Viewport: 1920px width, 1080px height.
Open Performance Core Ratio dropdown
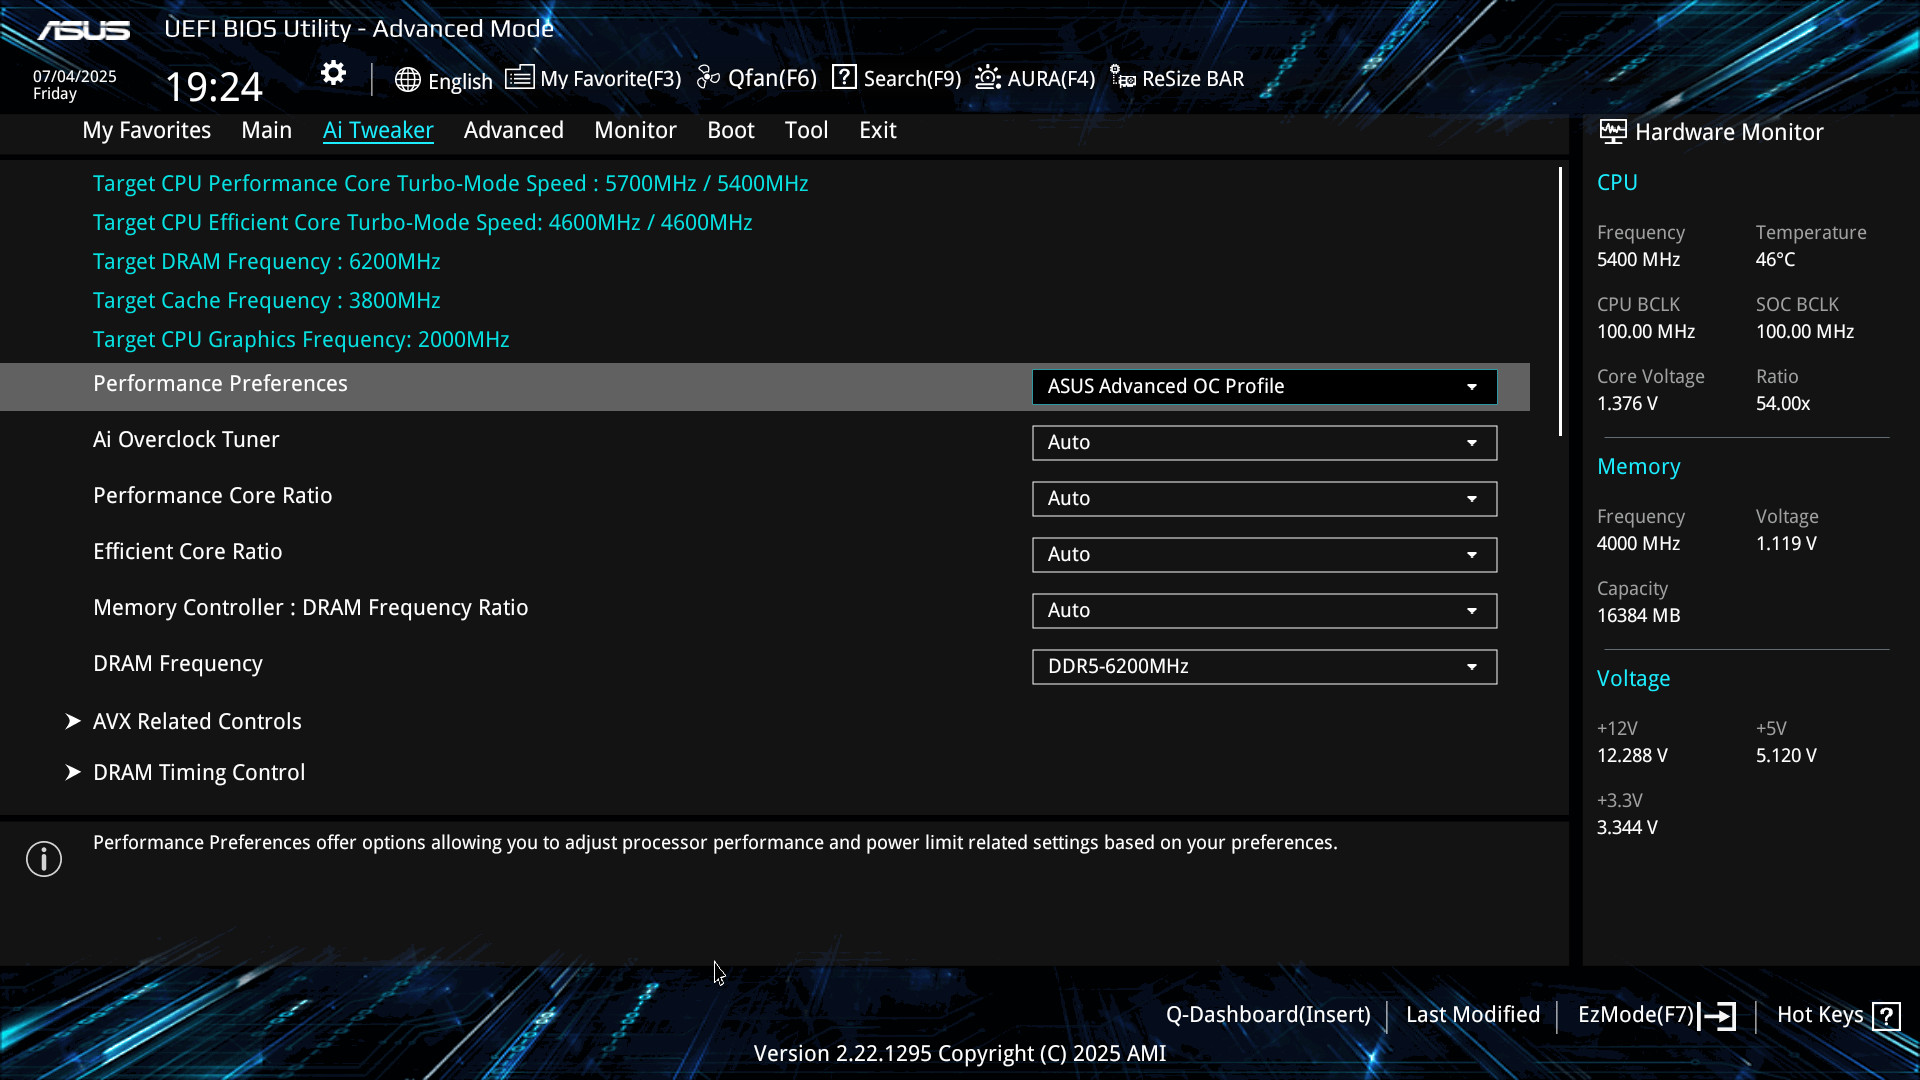coord(1264,499)
